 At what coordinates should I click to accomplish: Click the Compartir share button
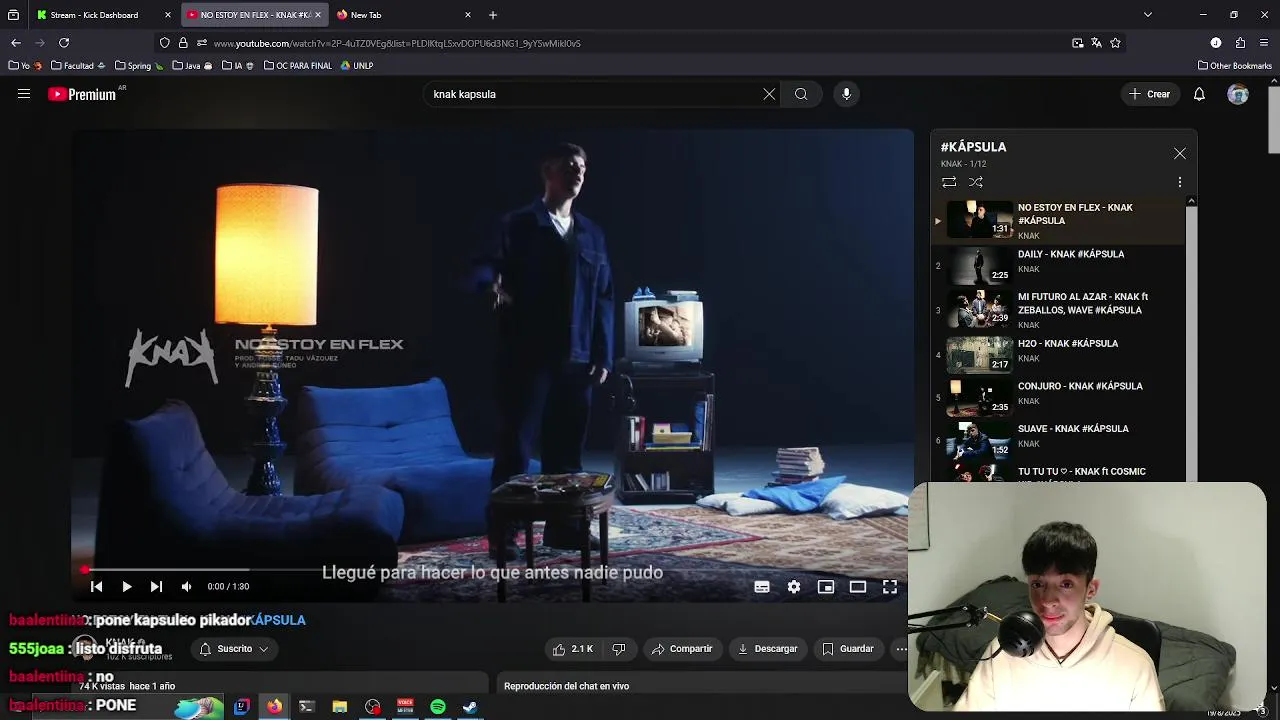click(682, 649)
